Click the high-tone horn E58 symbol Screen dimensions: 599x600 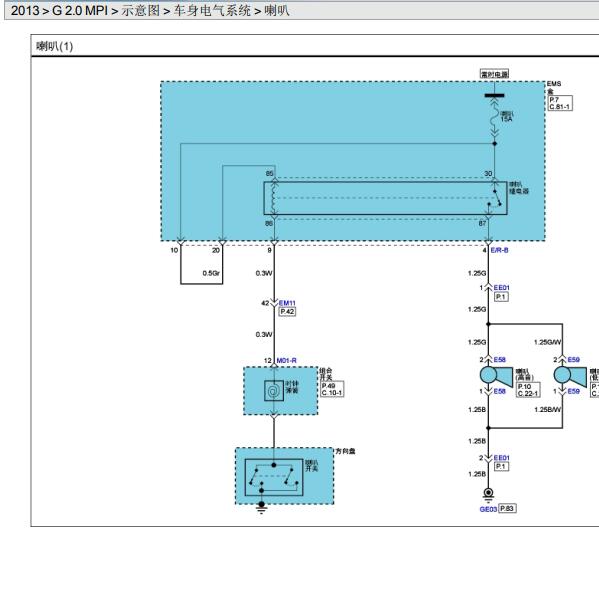click(496, 375)
